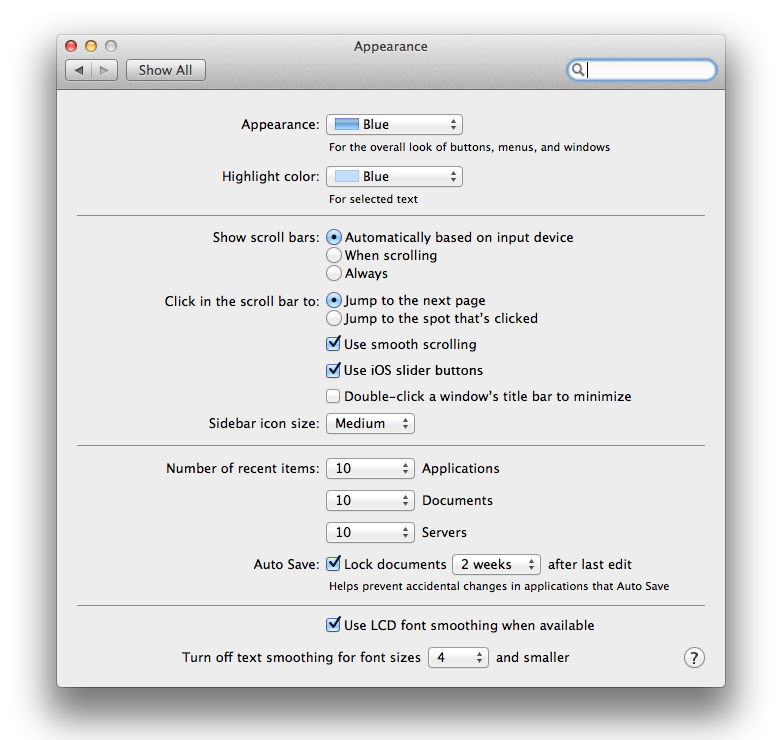Open the 2 weeks lock interval dropdown

tap(496, 564)
